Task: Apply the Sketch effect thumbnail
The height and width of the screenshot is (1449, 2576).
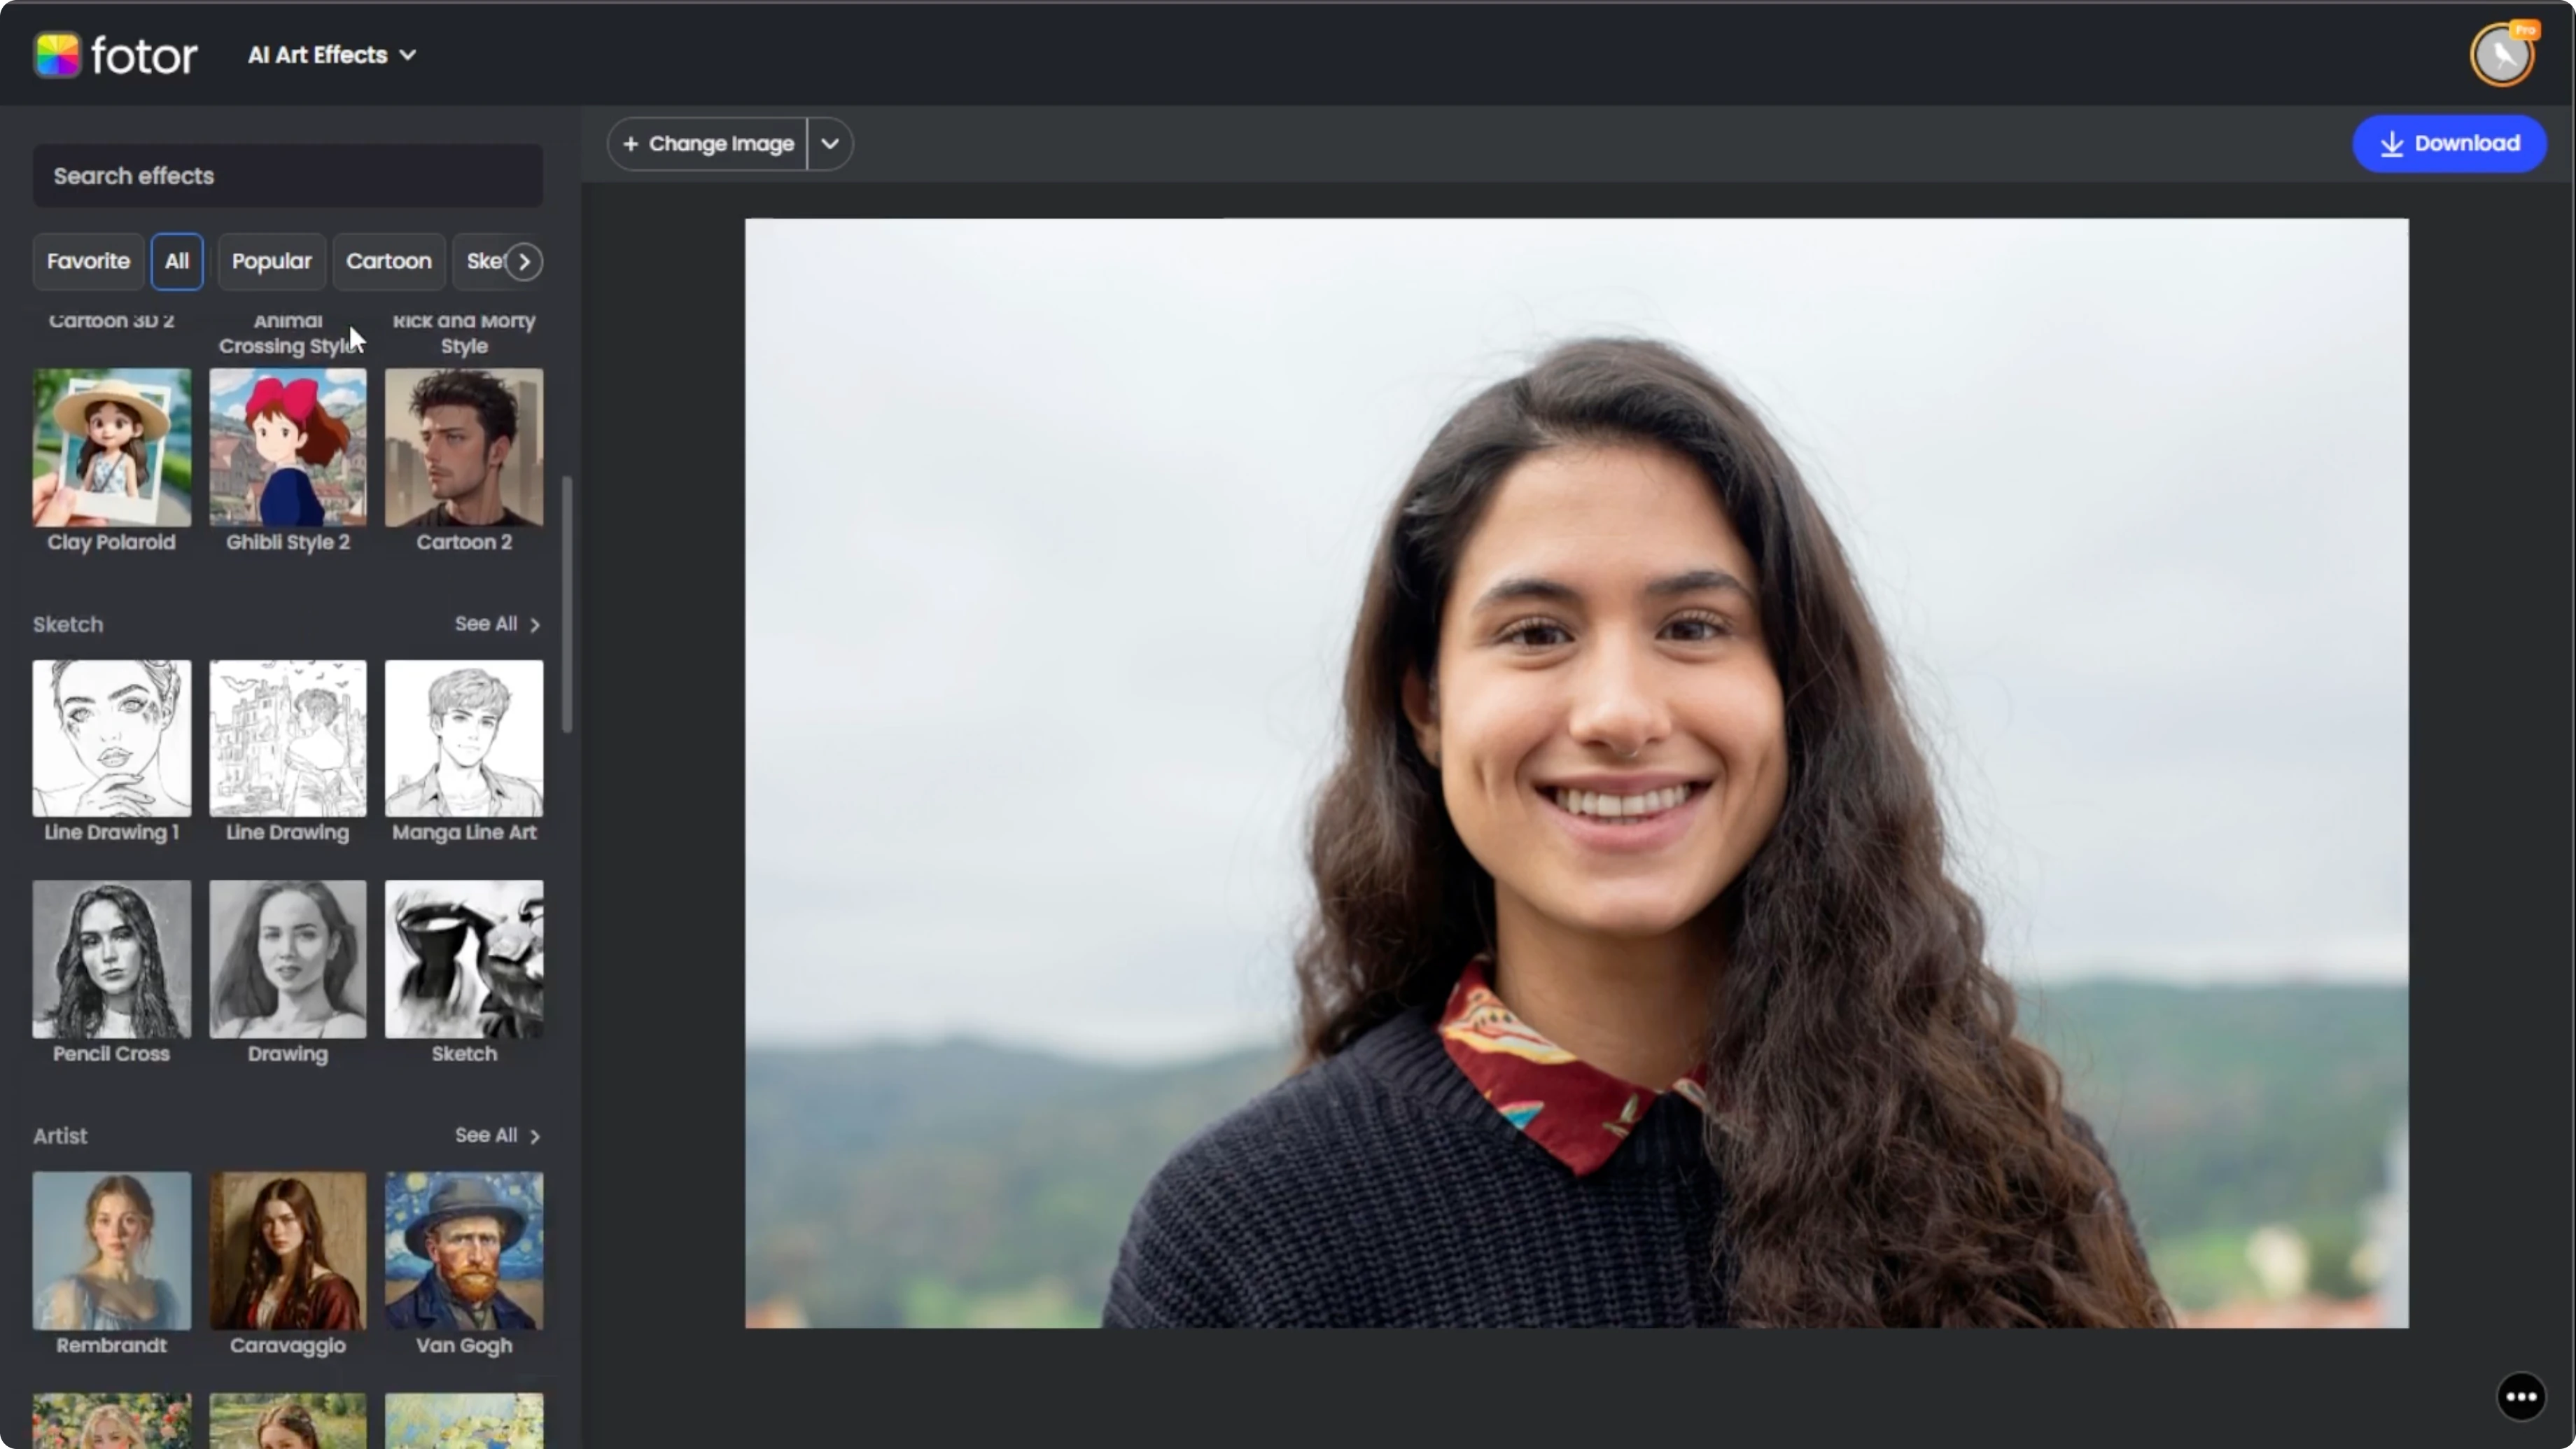Action: (464, 959)
